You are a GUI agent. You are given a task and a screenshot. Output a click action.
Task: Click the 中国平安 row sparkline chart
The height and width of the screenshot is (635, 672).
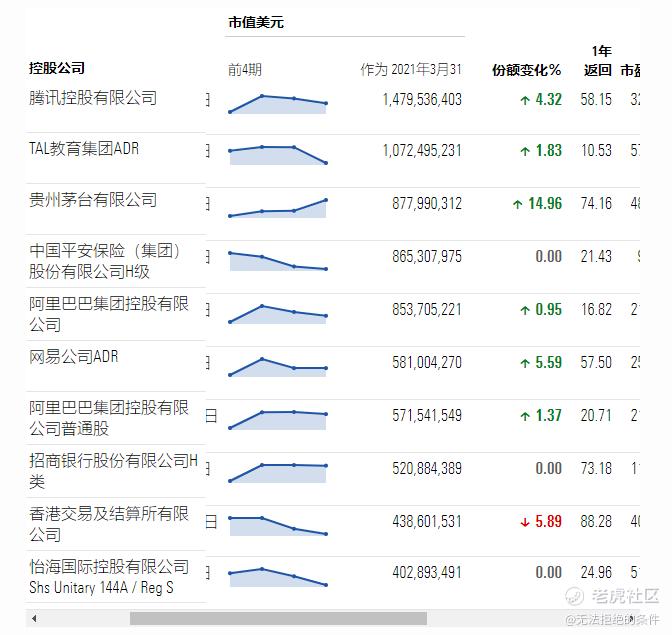point(278,261)
